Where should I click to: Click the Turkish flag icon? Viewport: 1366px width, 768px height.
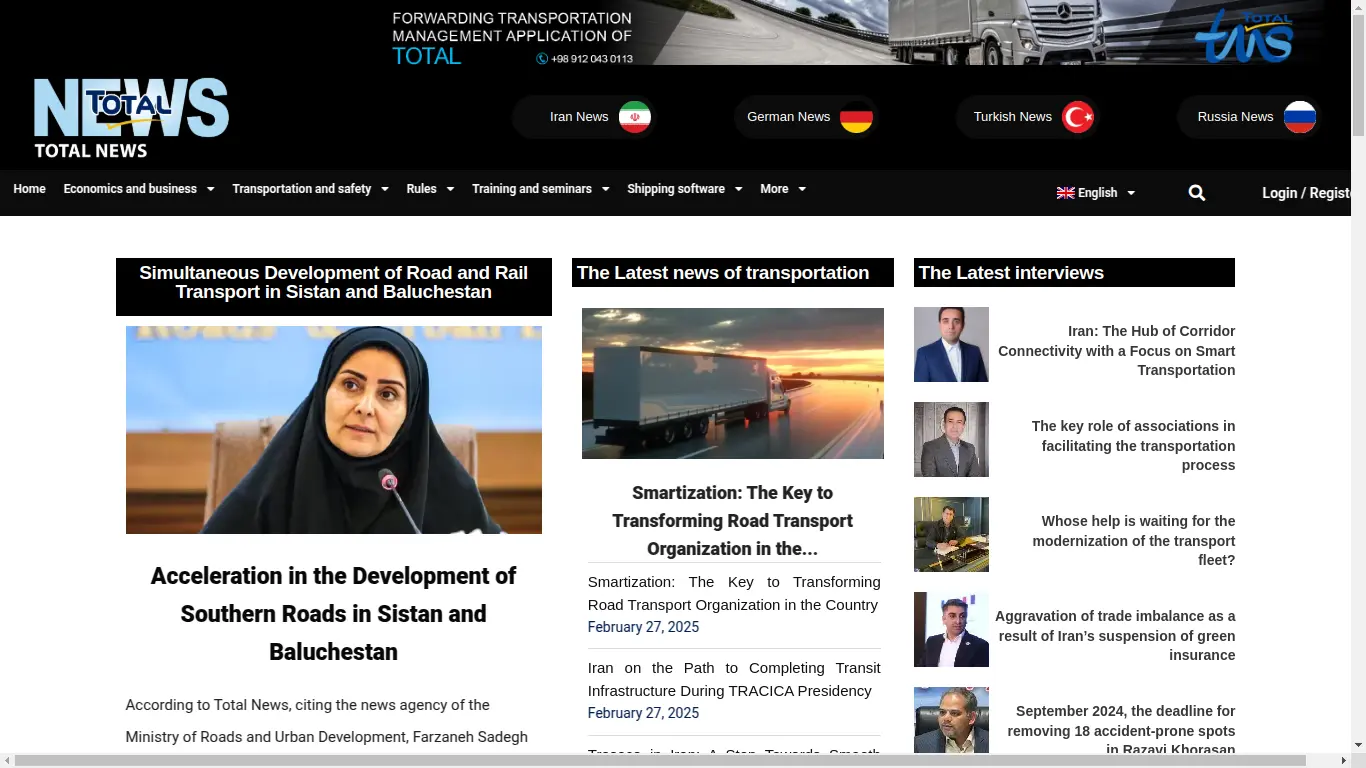point(1078,117)
